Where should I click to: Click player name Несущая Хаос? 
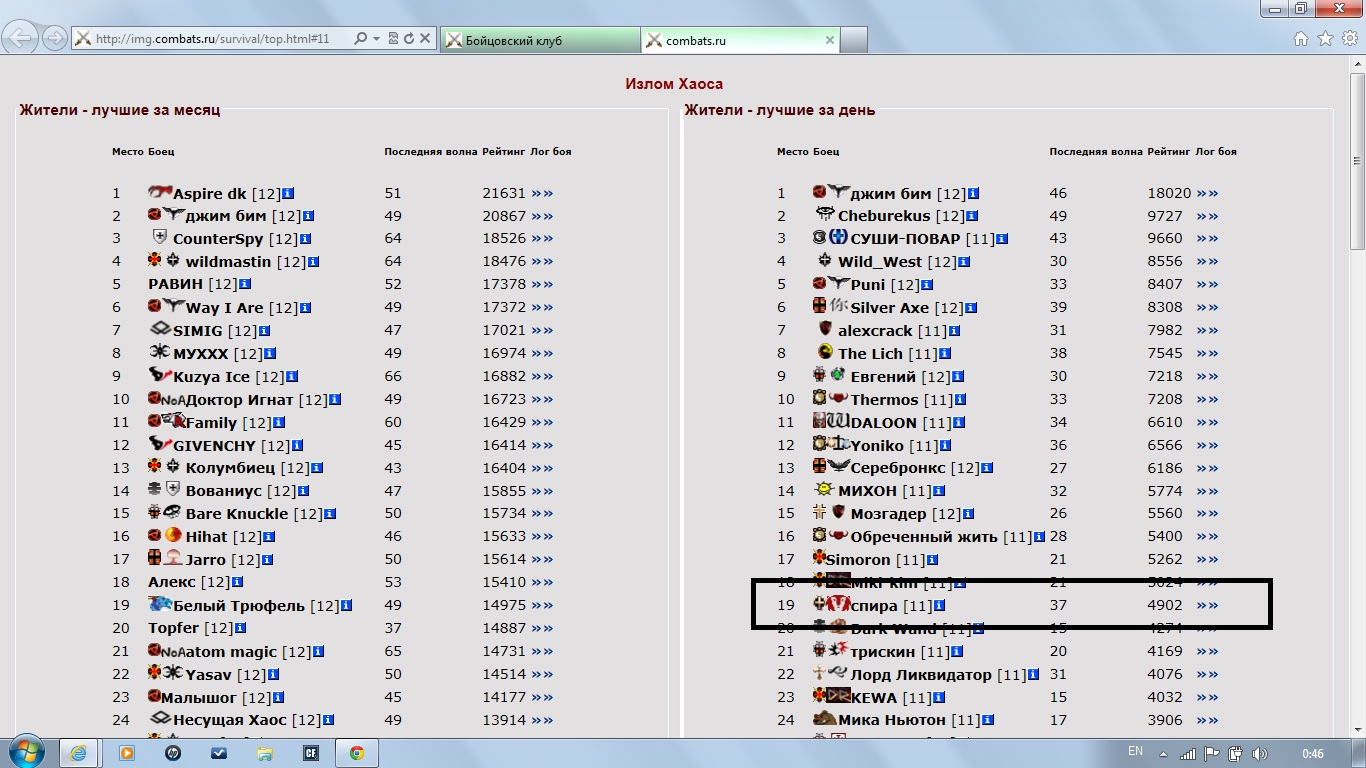[x=229, y=720]
